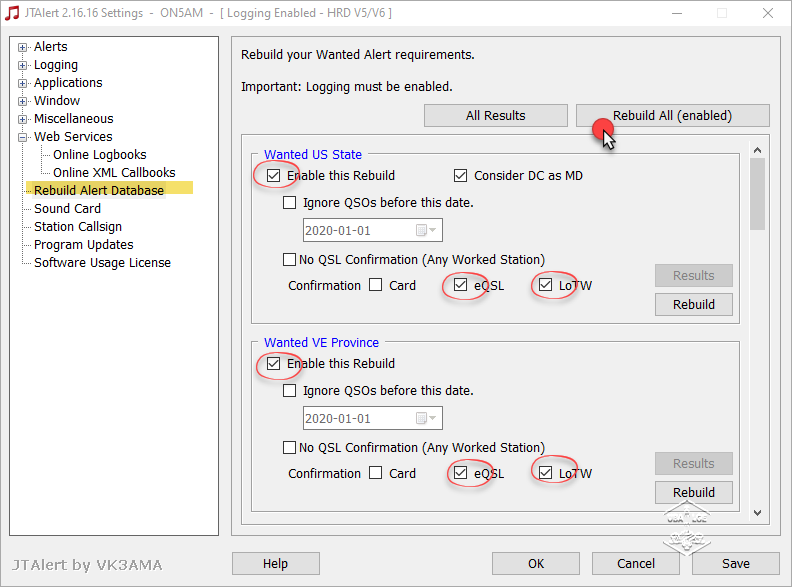Toggle US State Ignore QSOs before date
The image size is (792, 587).
click(289, 203)
